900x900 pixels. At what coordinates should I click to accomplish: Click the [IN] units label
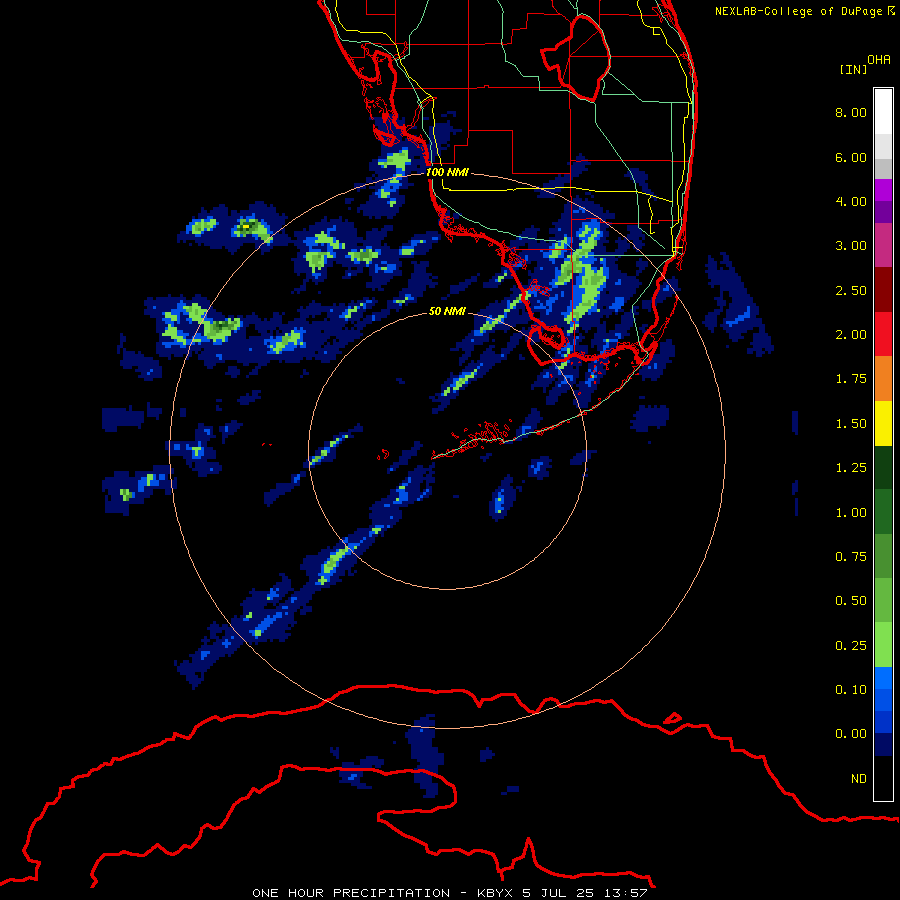(853, 69)
